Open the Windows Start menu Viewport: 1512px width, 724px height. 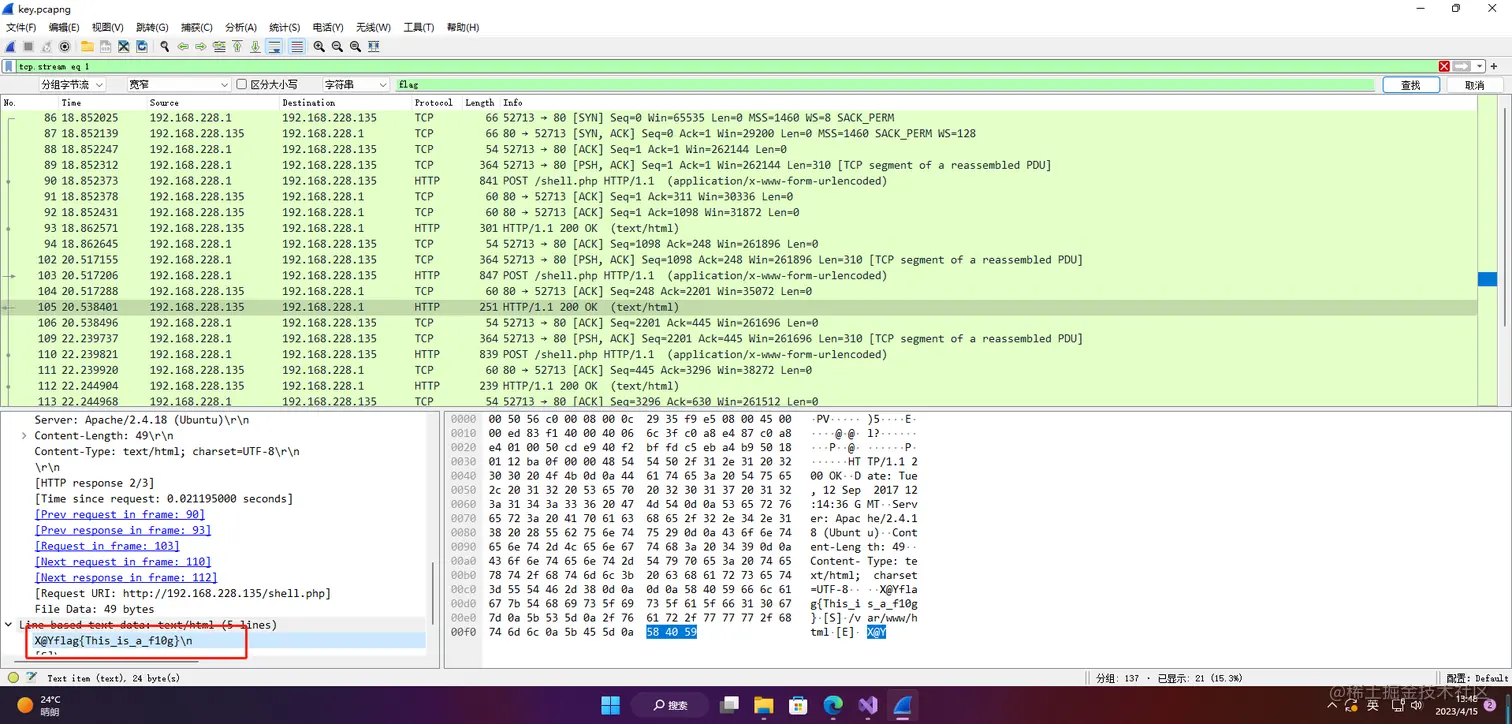coord(610,705)
